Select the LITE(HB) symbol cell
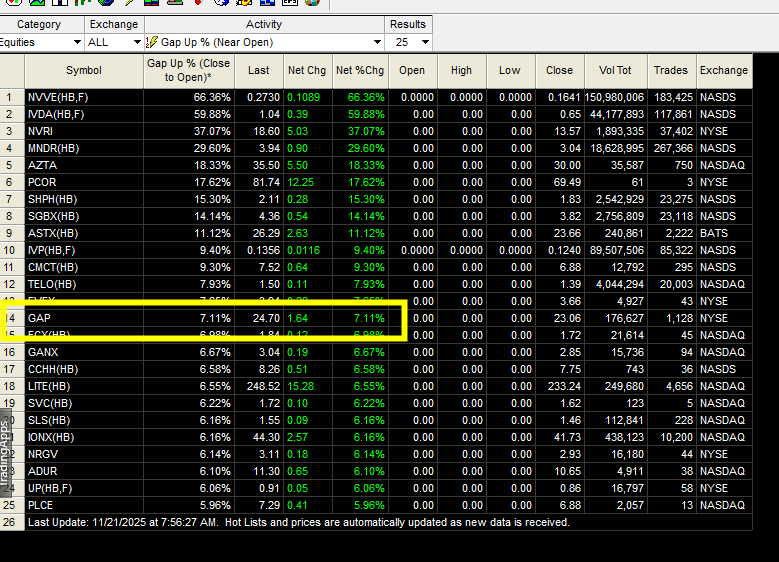This screenshot has width=779, height=562. coord(84,386)
